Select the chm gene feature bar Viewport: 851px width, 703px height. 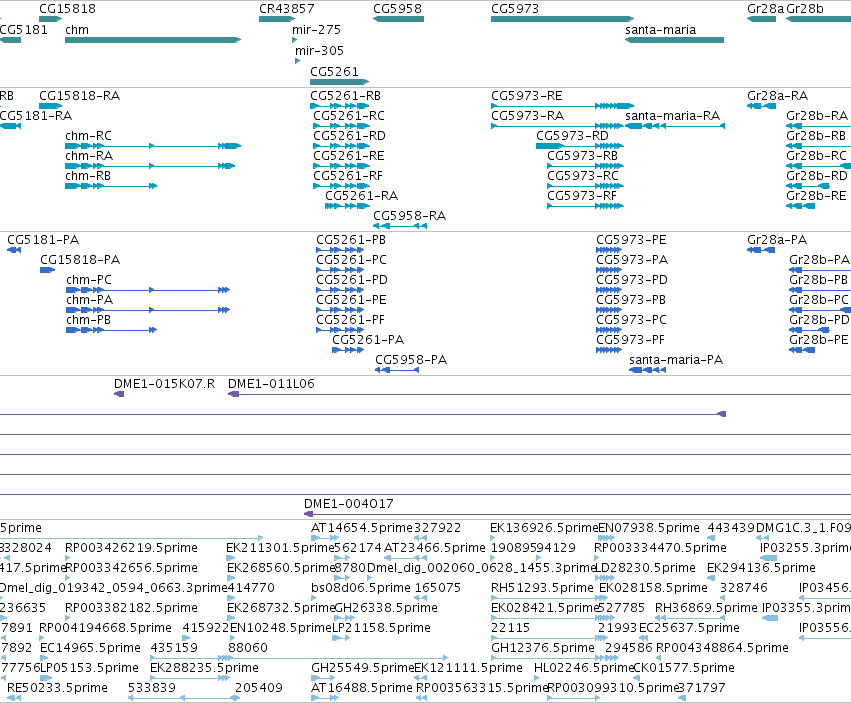pyautogui.click(x=153, y=40)
